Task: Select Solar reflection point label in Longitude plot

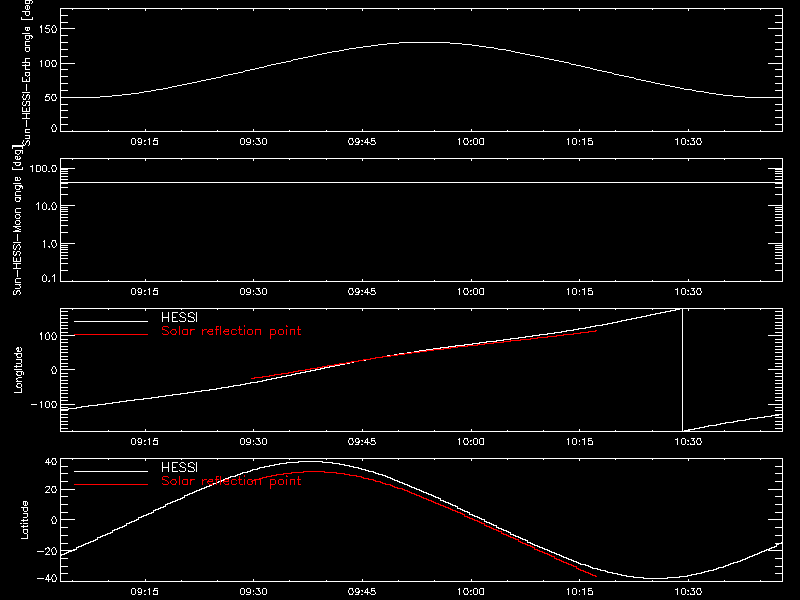Action: coord(231,331)
